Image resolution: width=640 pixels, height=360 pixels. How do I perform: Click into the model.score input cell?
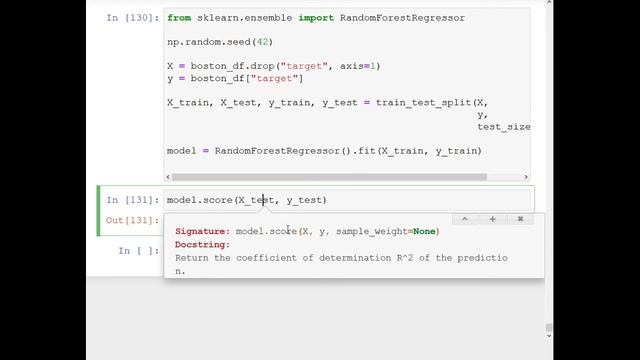click(347, 200)
